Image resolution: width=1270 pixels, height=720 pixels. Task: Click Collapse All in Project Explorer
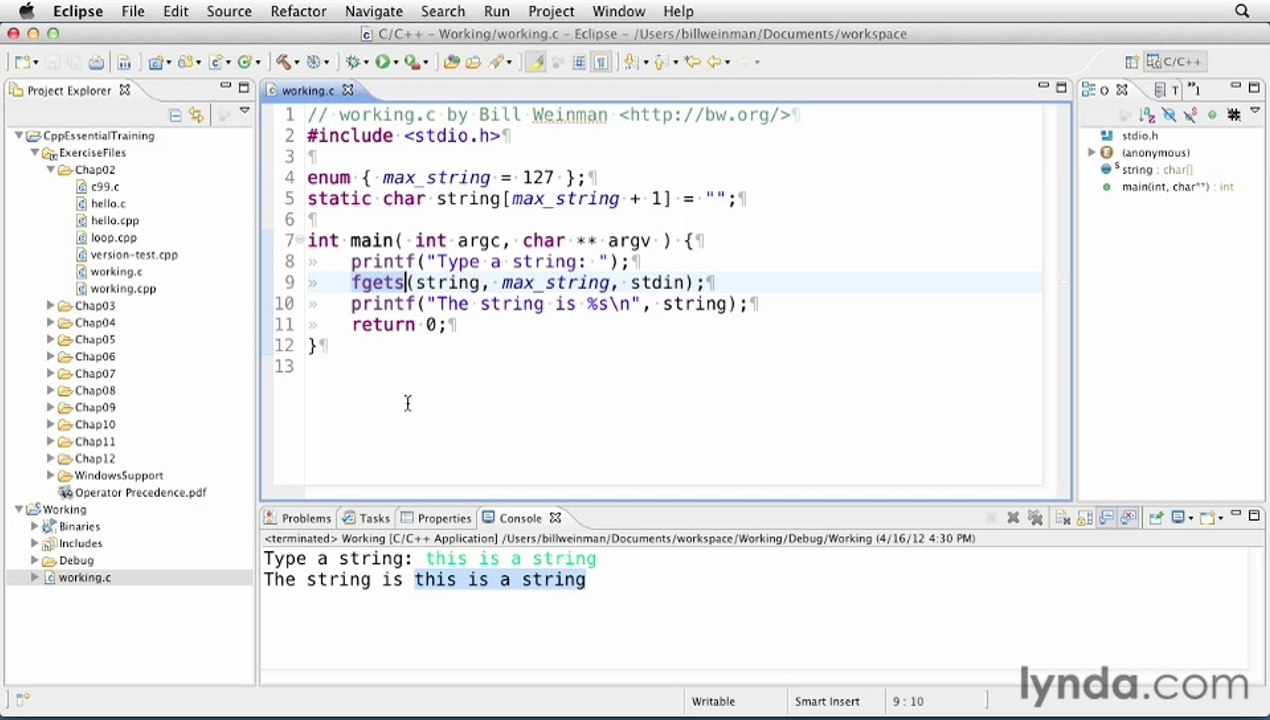coord(175,115)
